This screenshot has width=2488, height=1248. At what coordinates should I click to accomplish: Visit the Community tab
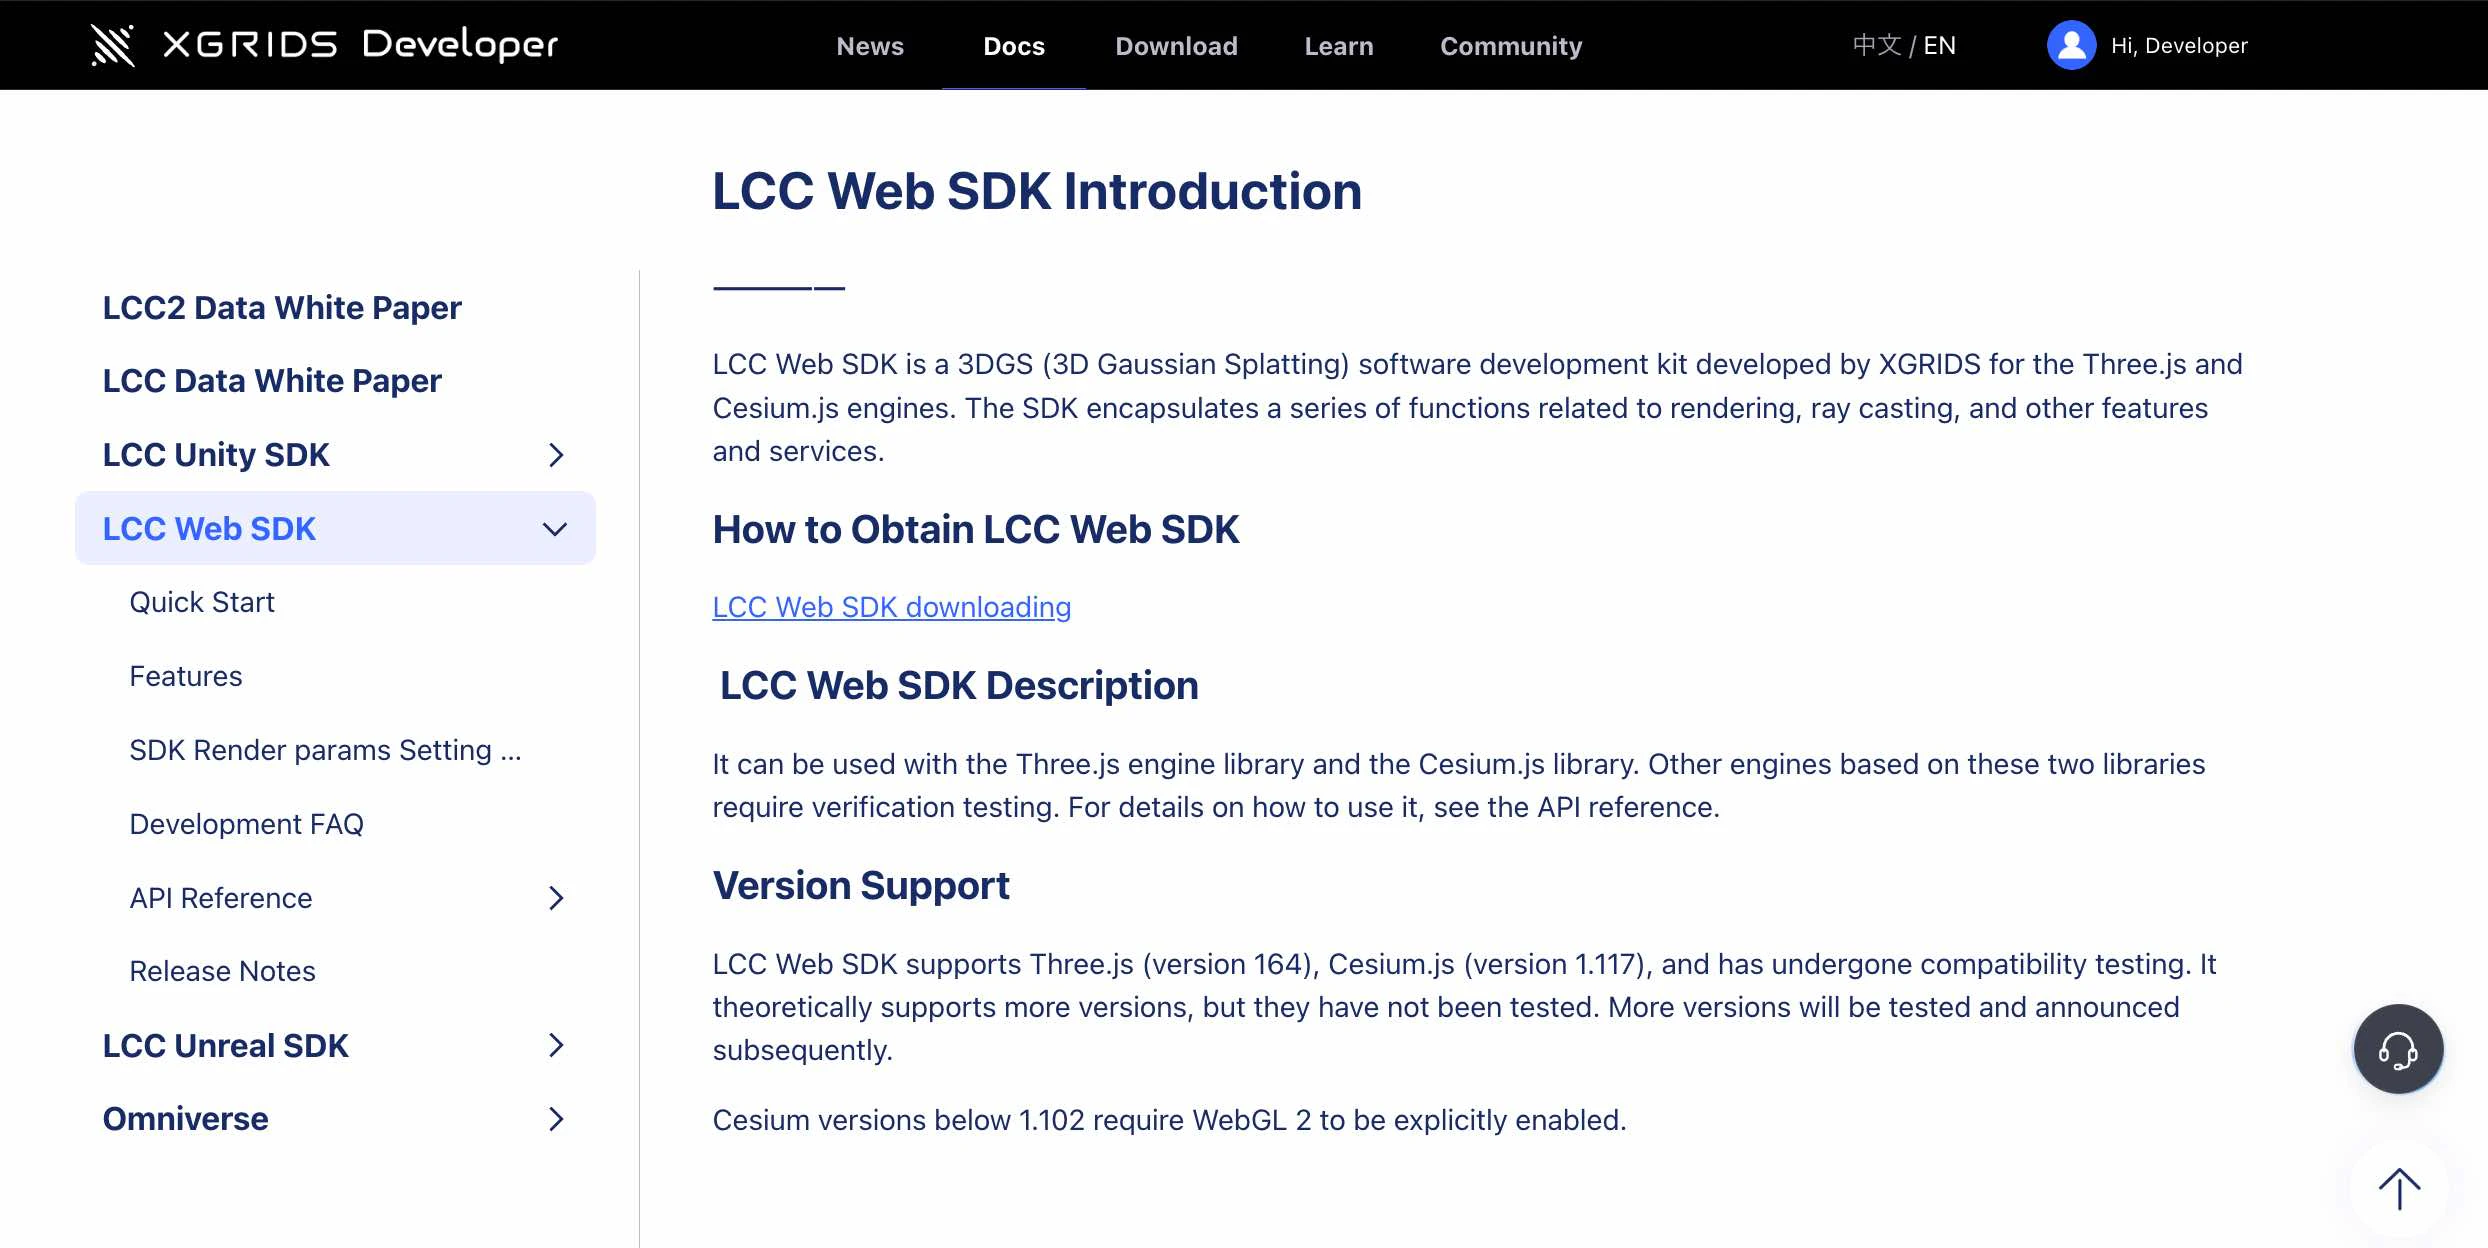coord(1511,46)
